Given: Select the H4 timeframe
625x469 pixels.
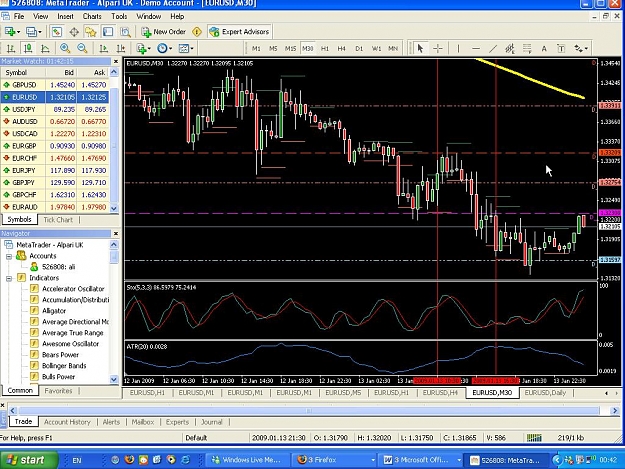Looking at the screenshot, I should point(342,48).
